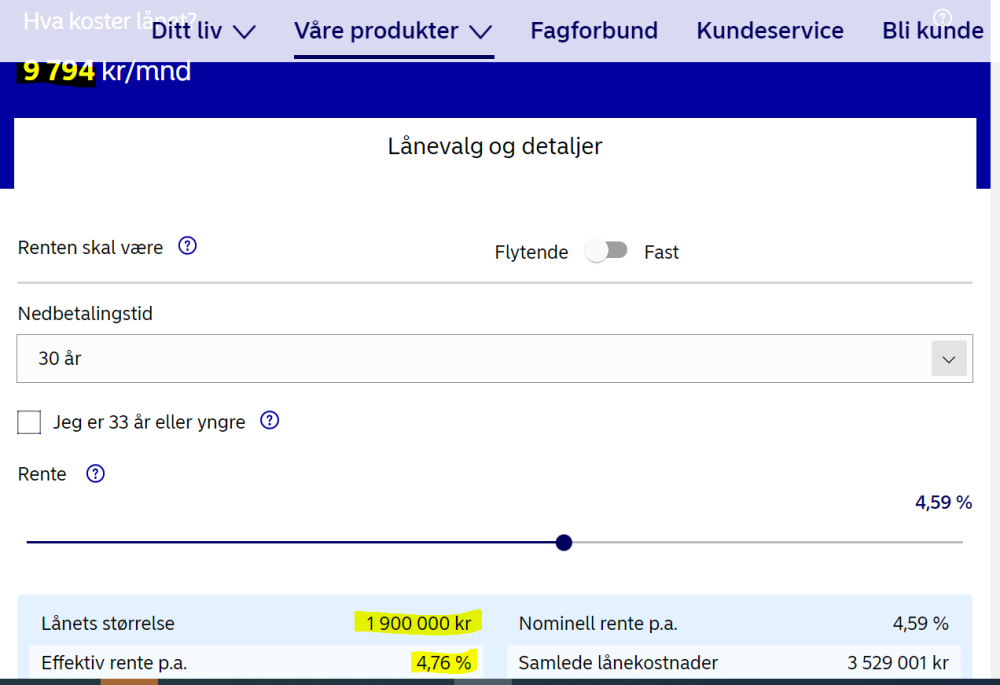
Task: Select the 'Fast' interest option label
Action: coord(661,253)
